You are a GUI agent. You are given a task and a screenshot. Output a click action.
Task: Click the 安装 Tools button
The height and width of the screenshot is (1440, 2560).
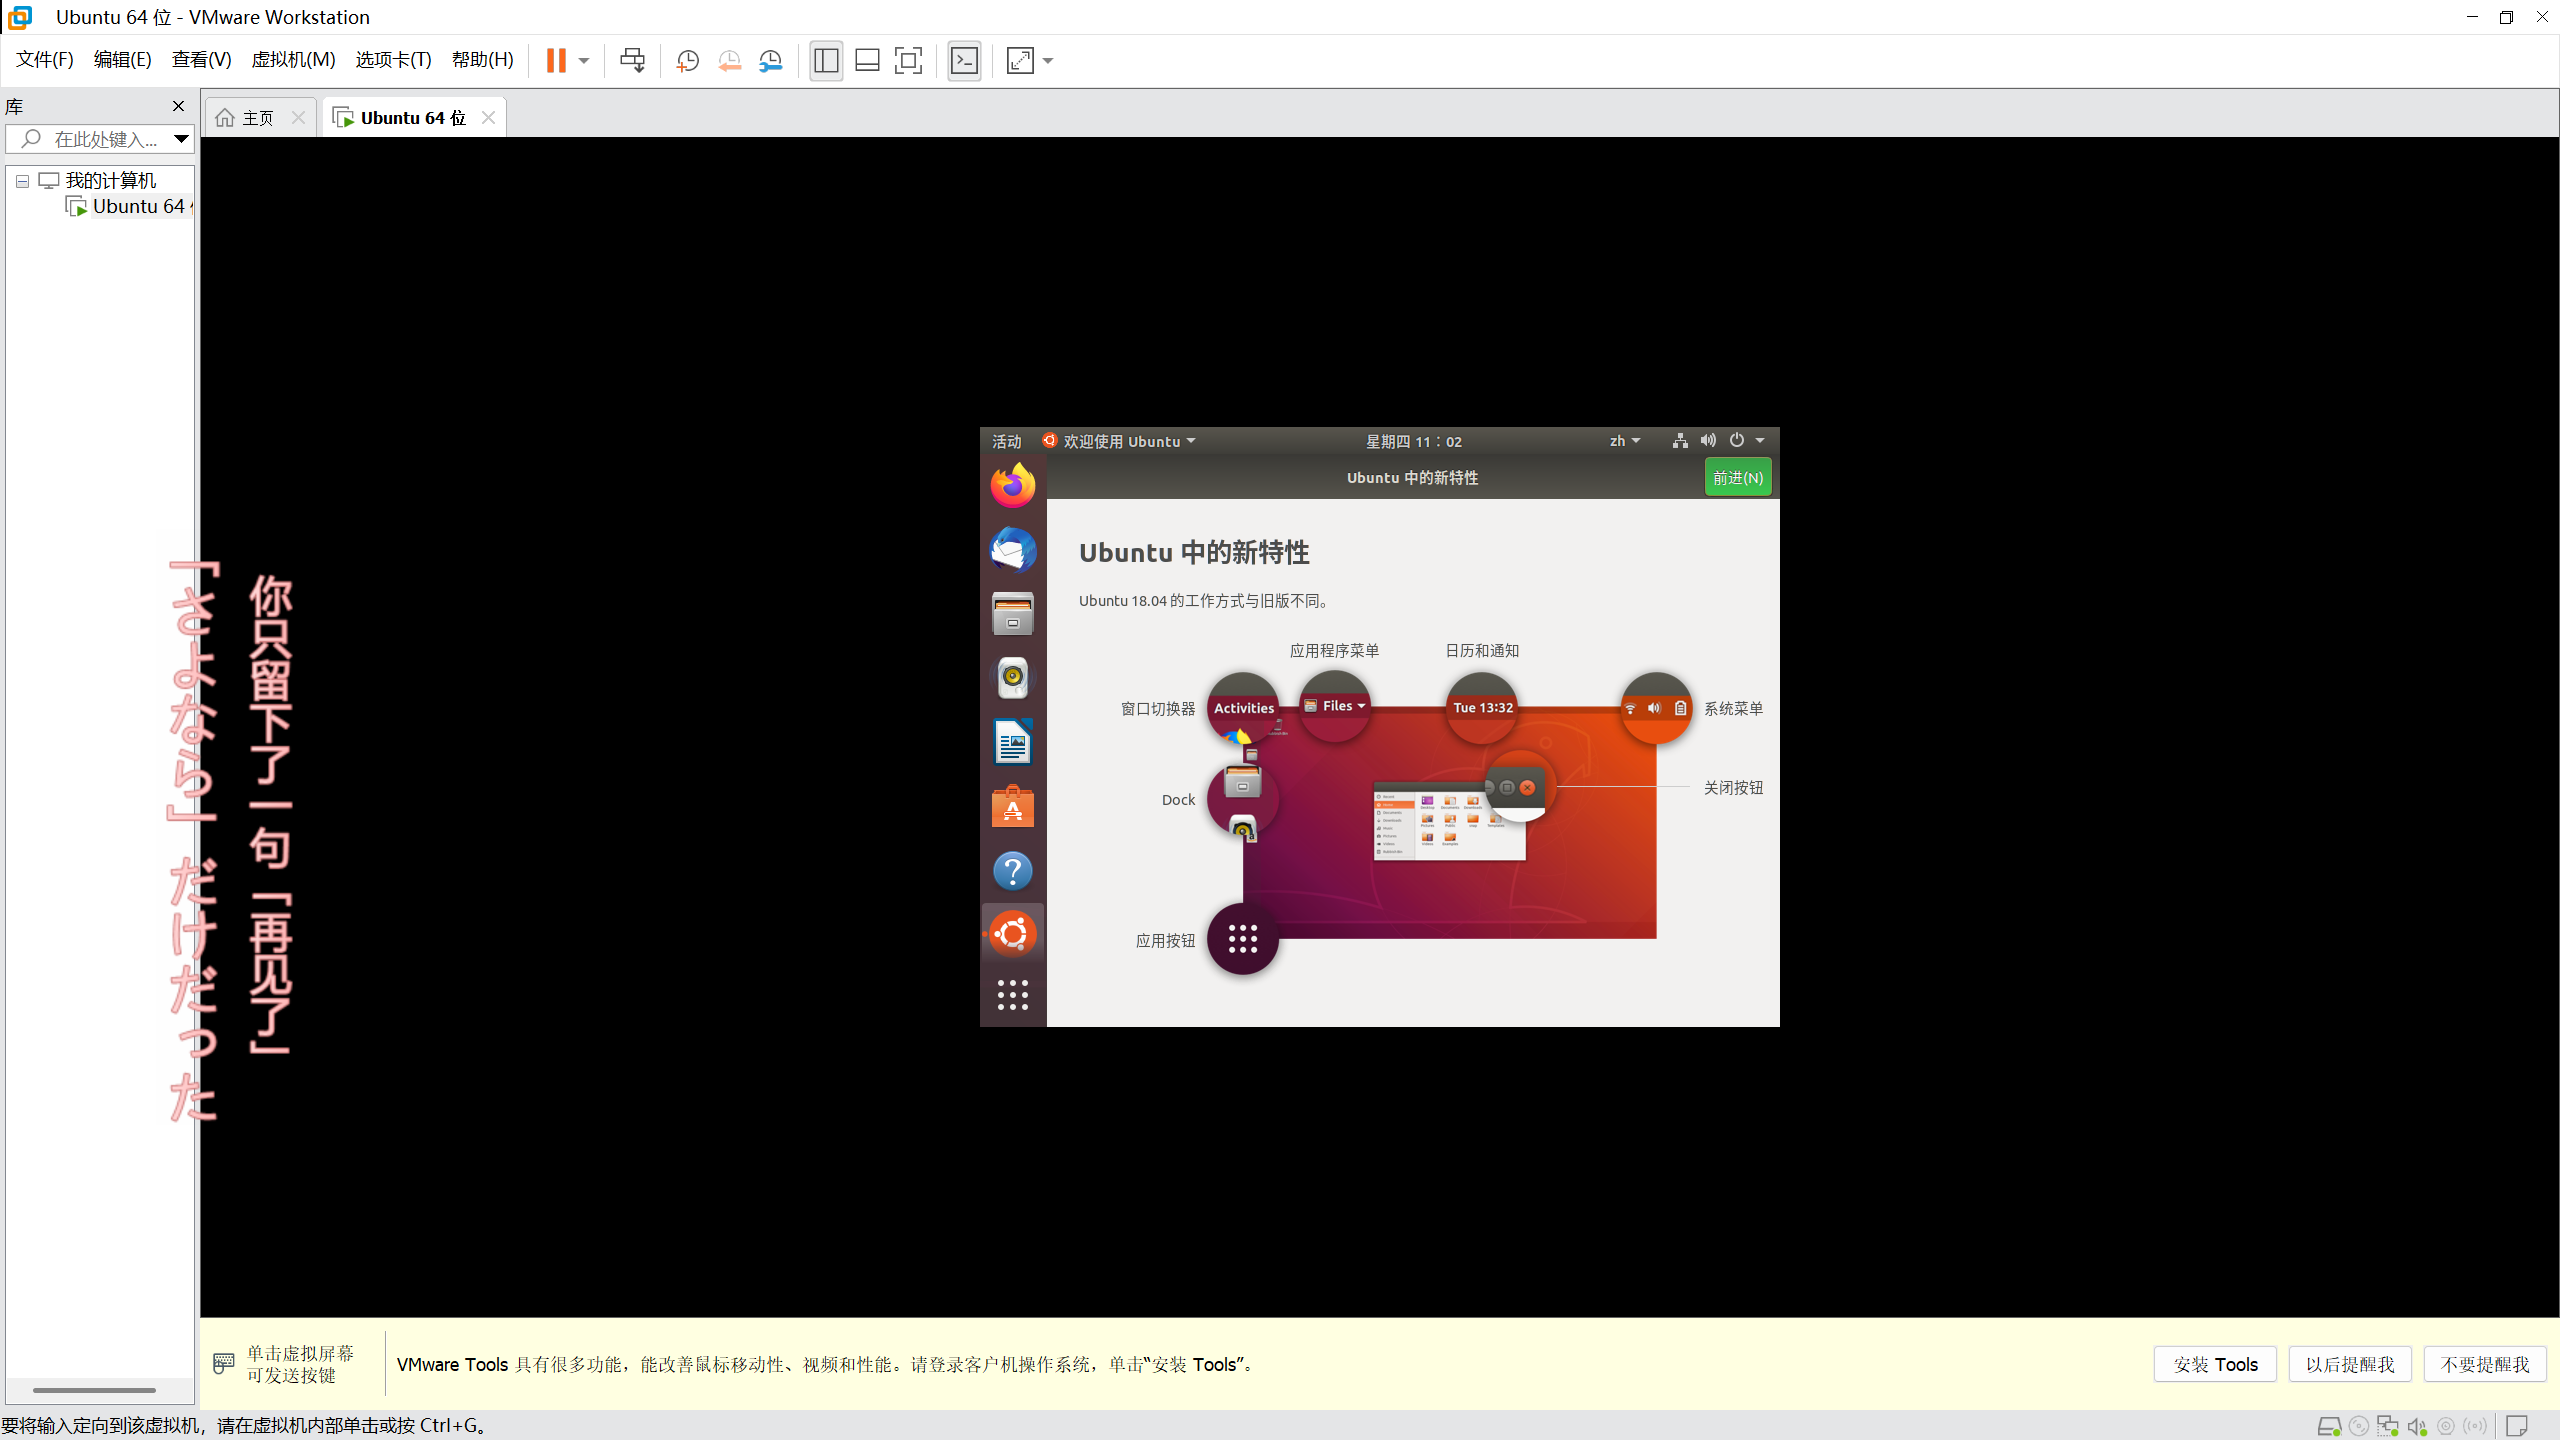(2214, 1364)
